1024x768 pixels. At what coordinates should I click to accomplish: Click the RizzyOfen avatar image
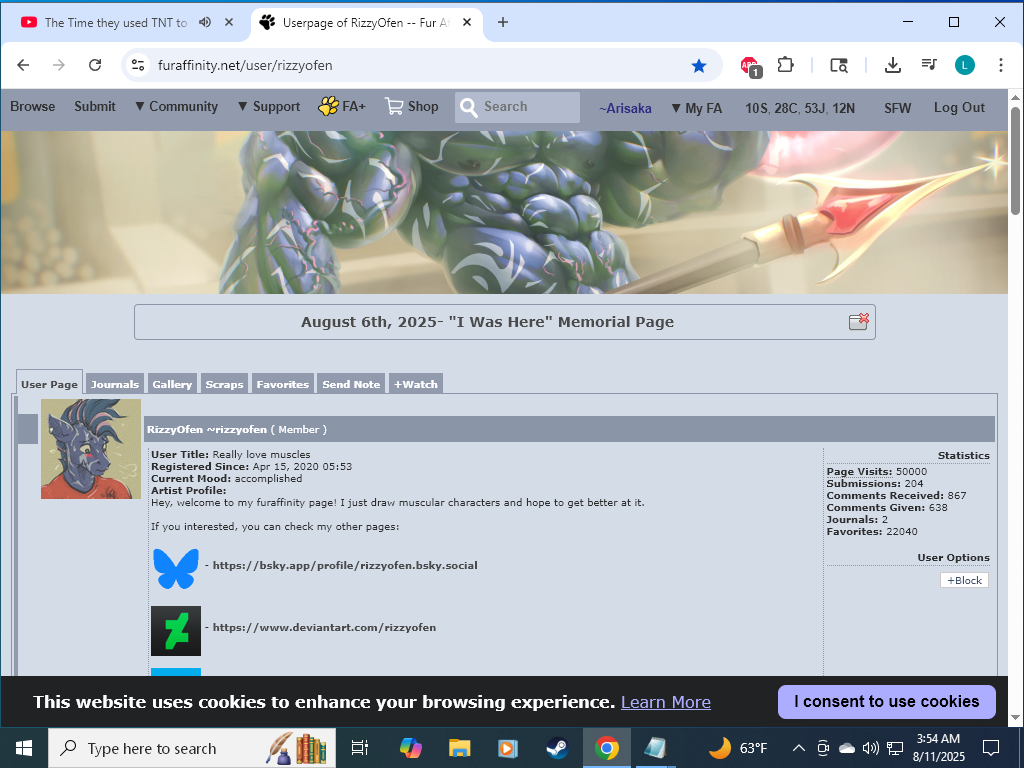pyautogui.click(x=91, y=449)
